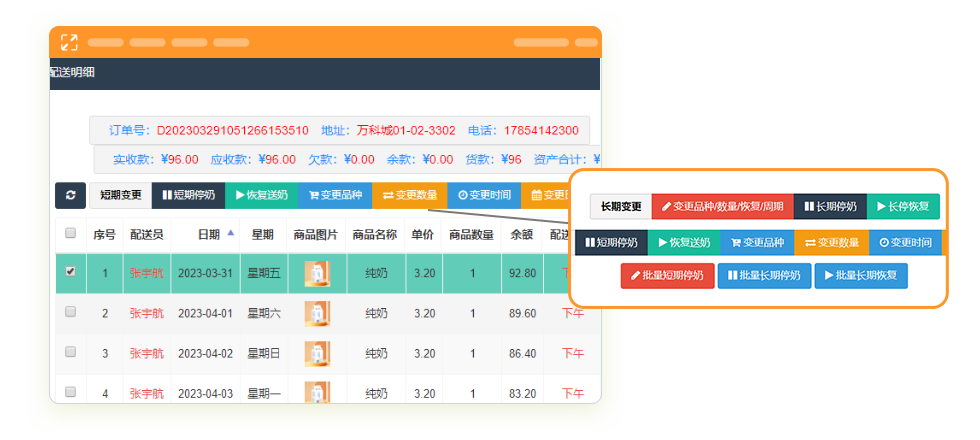
Task: Select the 长期变更 label in callout panel
Action: click(x=620, y=207)
